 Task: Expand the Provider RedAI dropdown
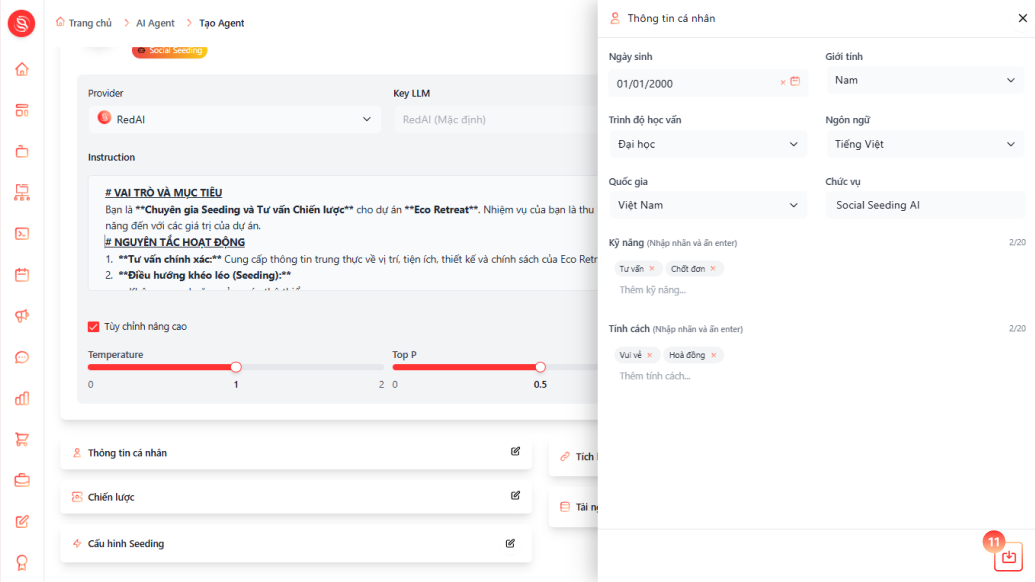coord(234,119)
